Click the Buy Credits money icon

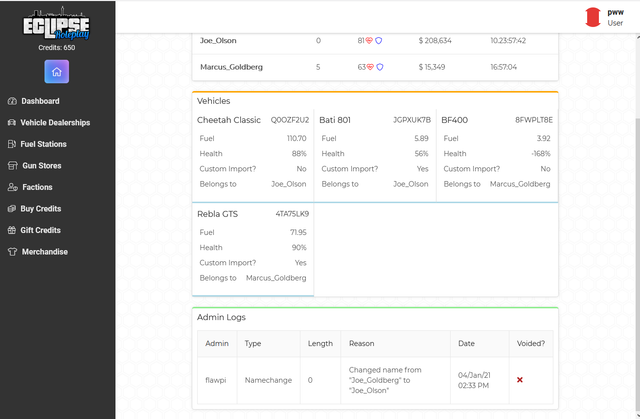(x=12, y=208)
